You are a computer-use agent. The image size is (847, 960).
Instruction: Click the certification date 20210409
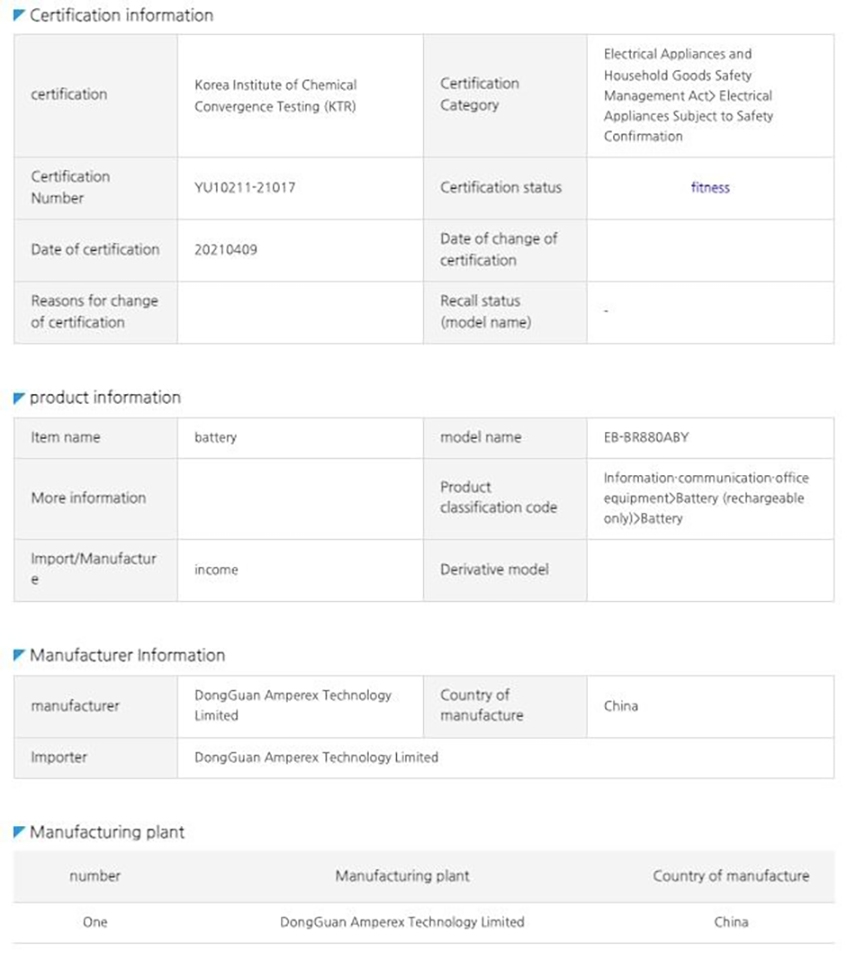pos(225,250)
